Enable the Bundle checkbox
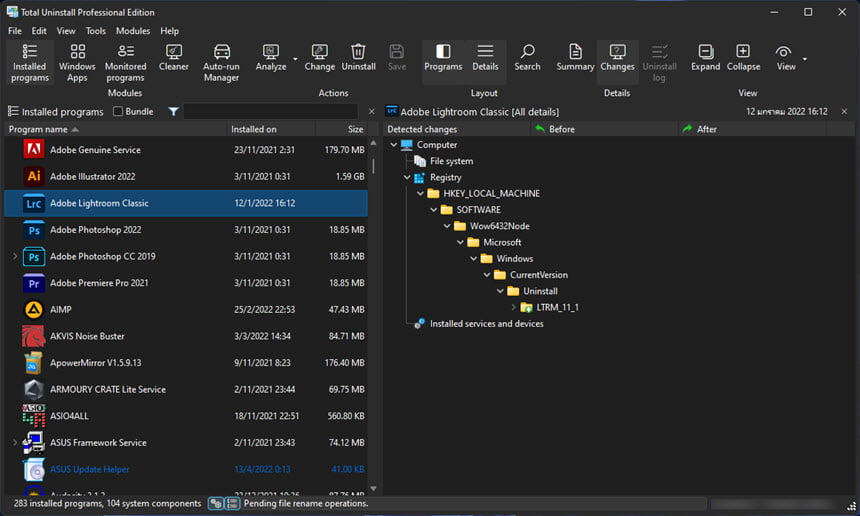Screen dimensions: 860x516 coord(117,111)
